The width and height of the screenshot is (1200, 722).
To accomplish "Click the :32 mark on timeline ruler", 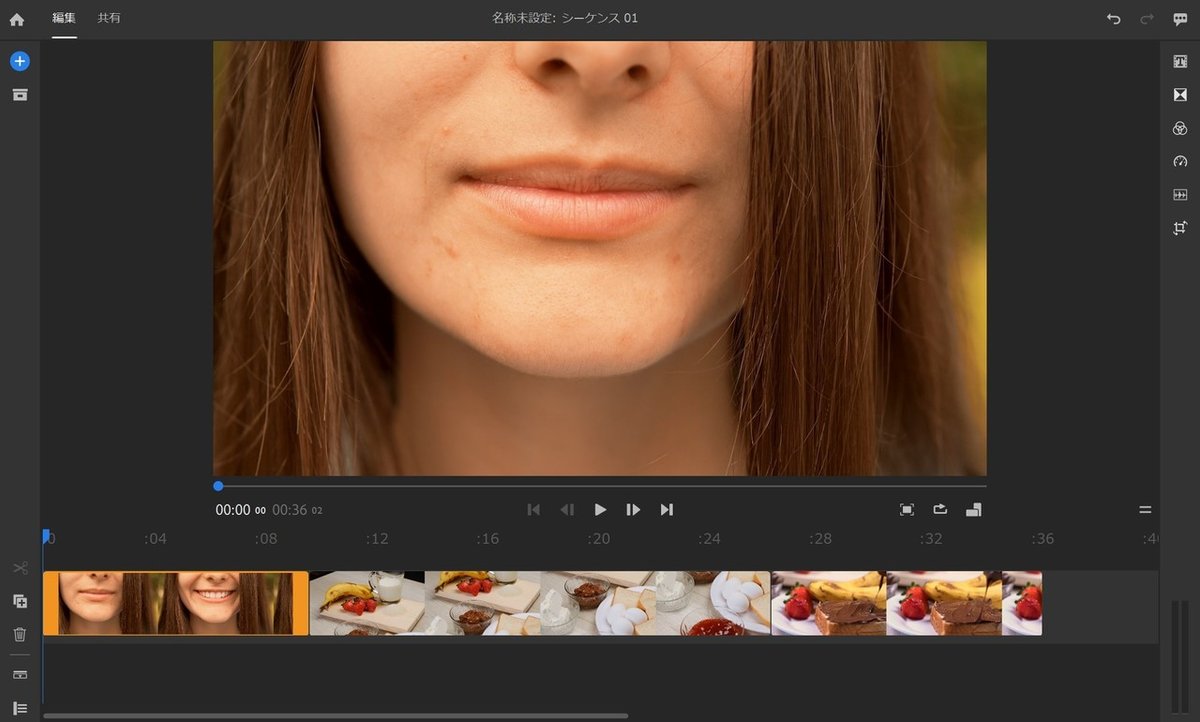I will pos(931,539).
